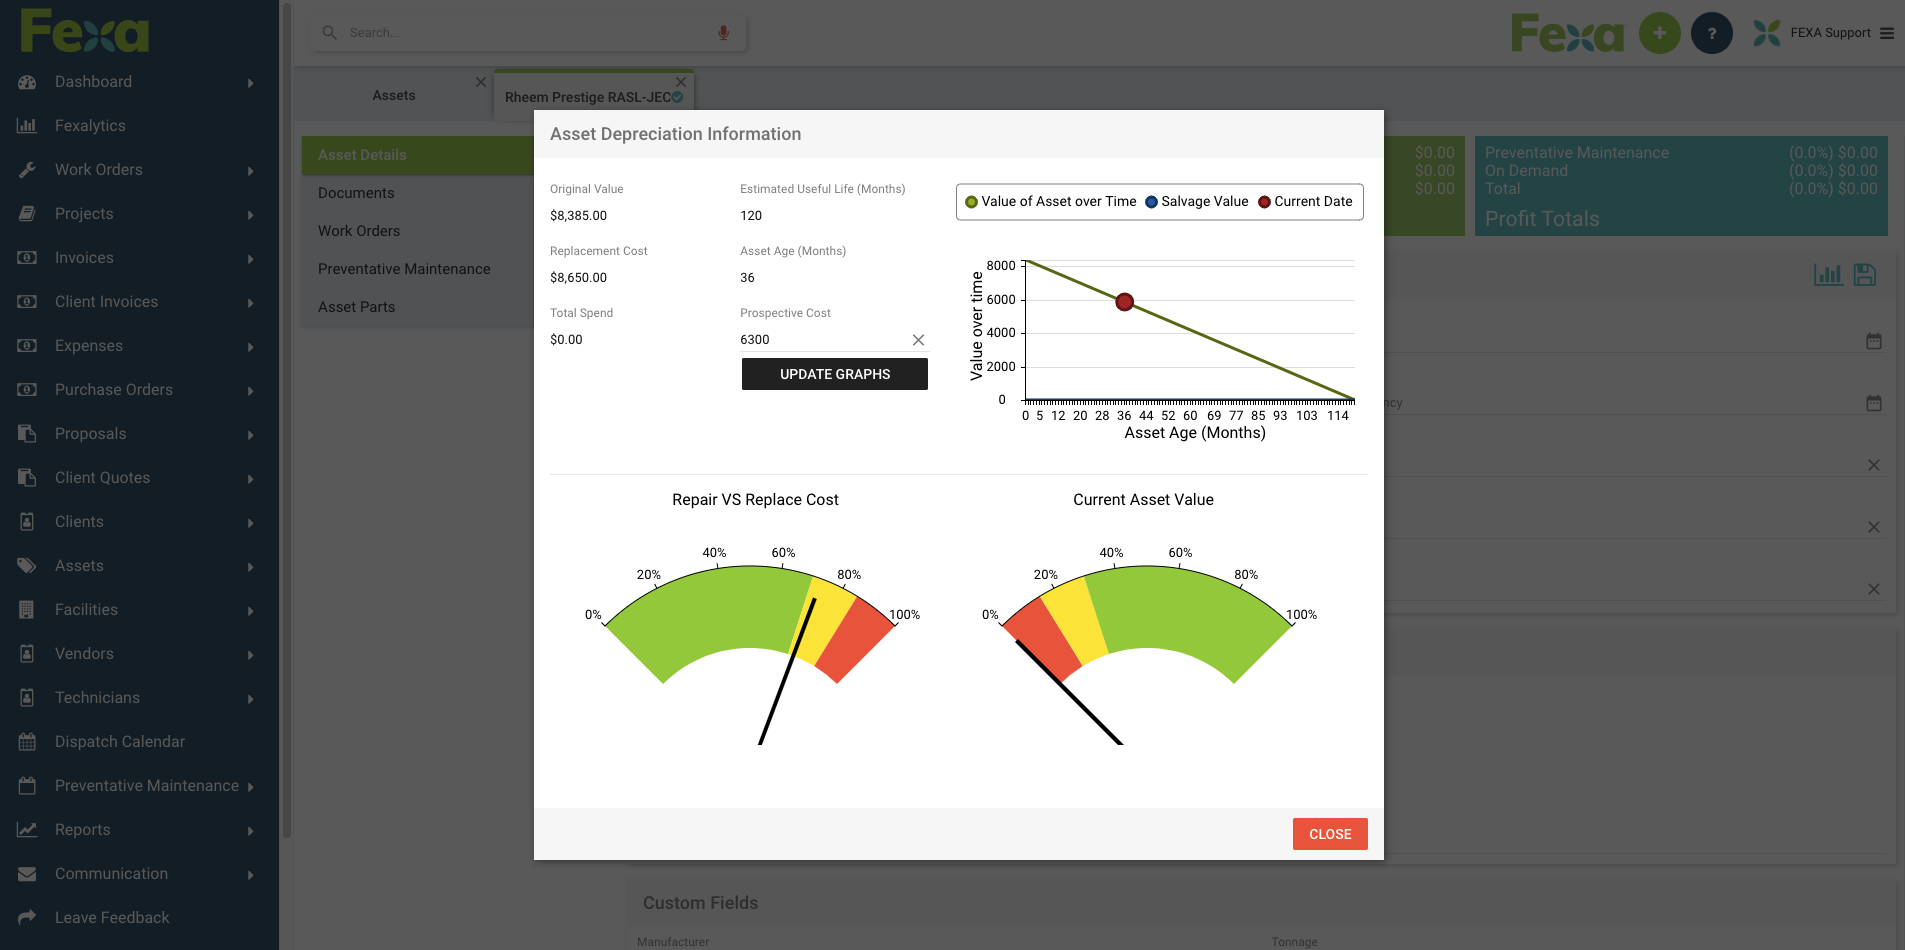Open the help question mark icon
Viewport: 1905px width, 950px height.
pyautogui.click(x=1711, y=32)
